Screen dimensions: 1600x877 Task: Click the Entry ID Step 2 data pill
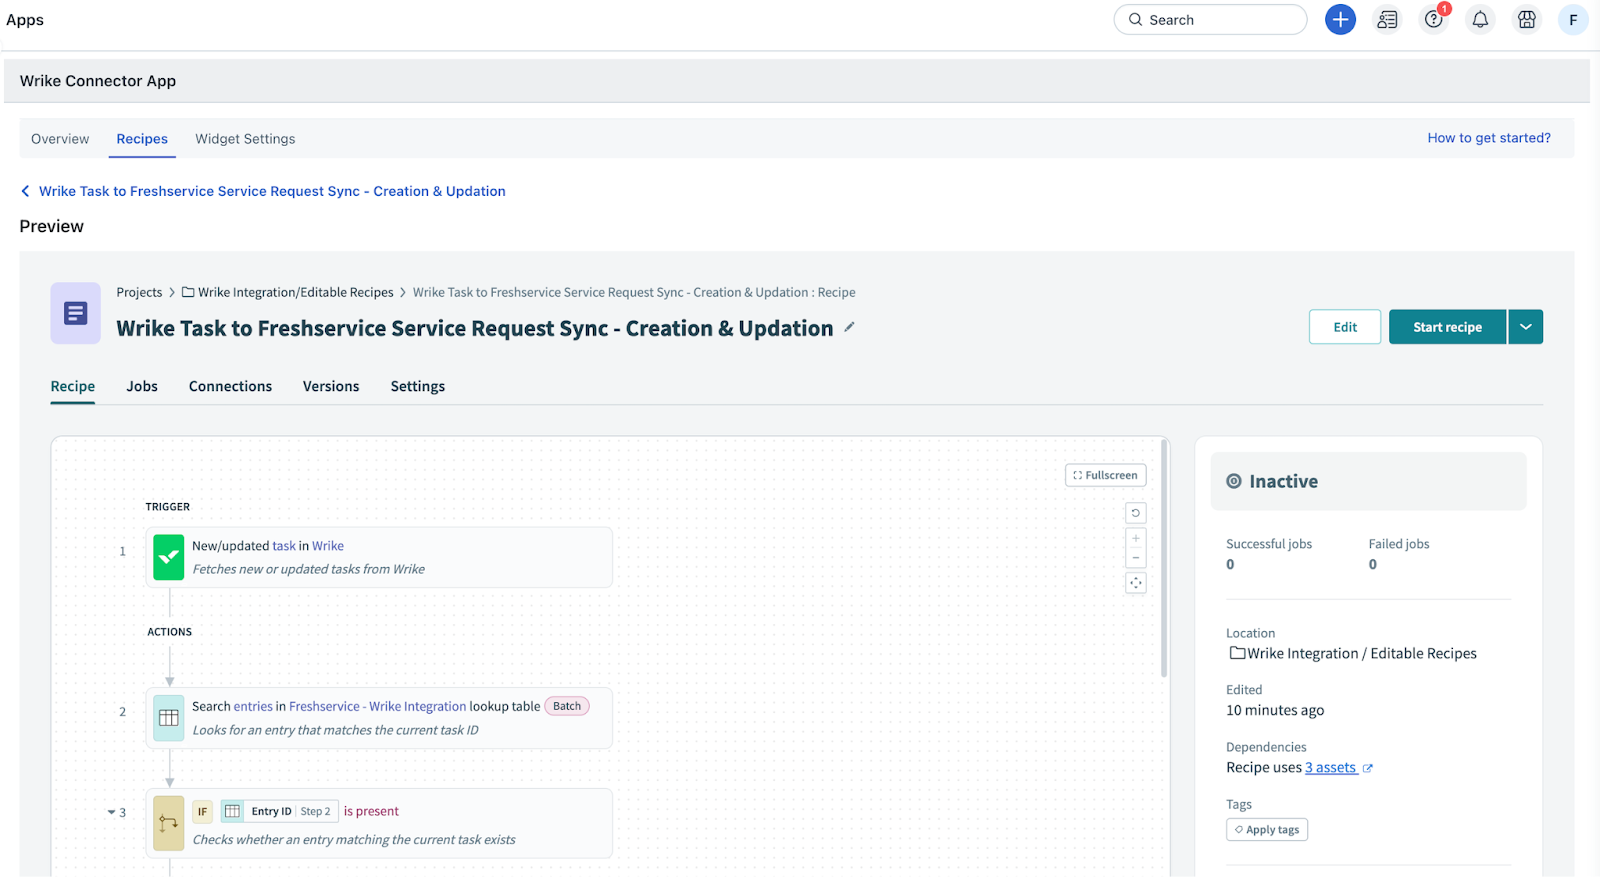[279, 811]
